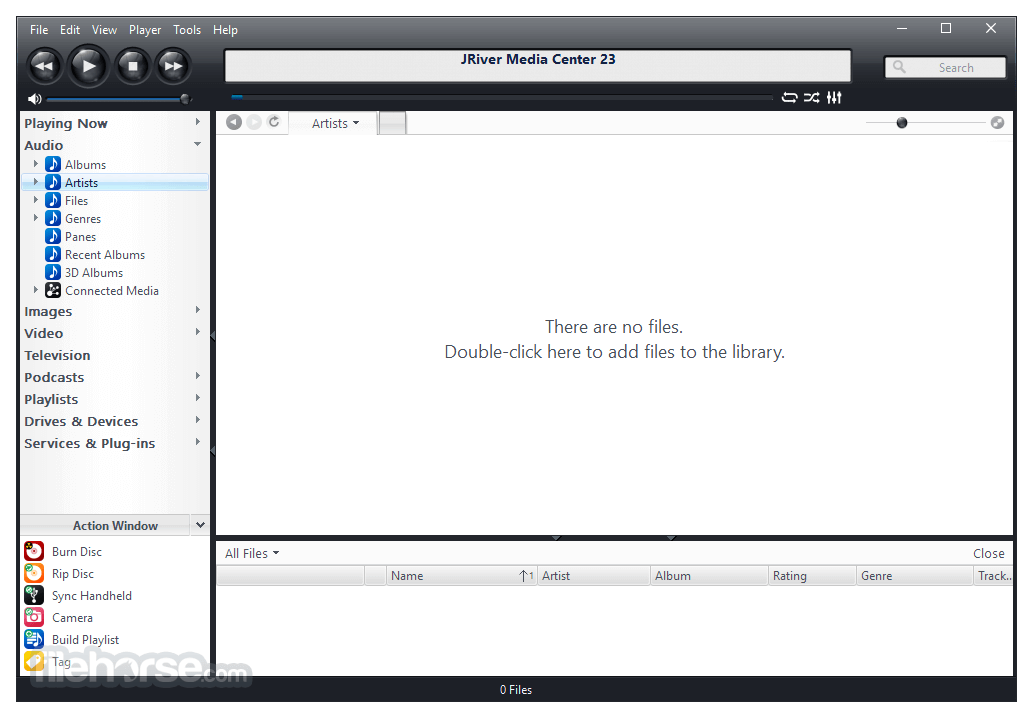Click the Play button

pos(88,66)
